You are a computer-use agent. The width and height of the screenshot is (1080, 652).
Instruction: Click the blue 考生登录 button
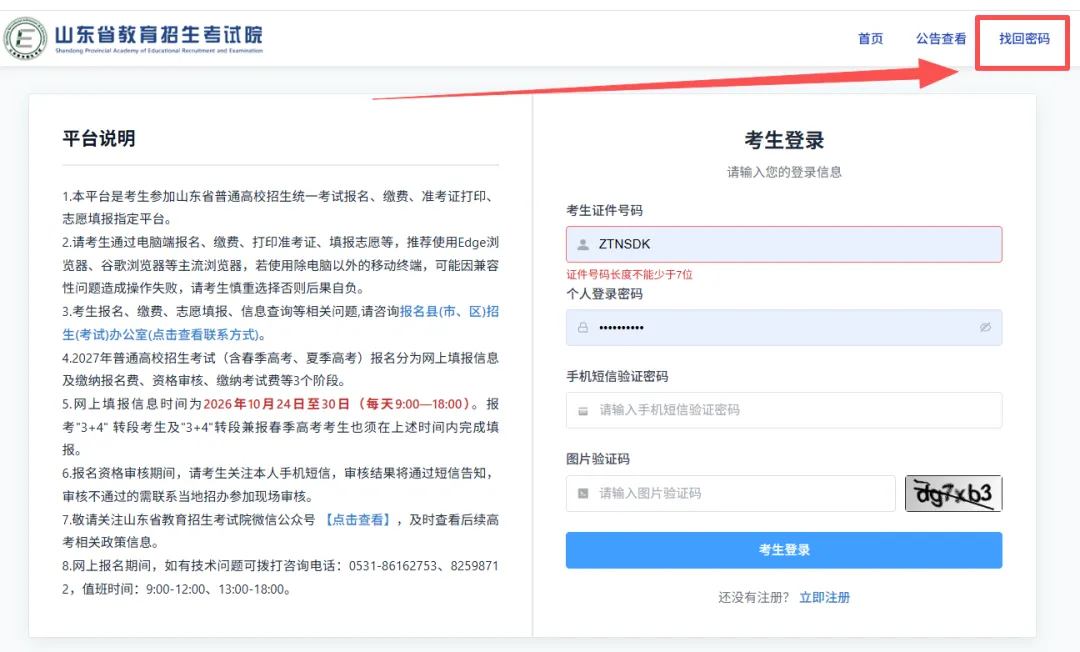coord(784,550)
